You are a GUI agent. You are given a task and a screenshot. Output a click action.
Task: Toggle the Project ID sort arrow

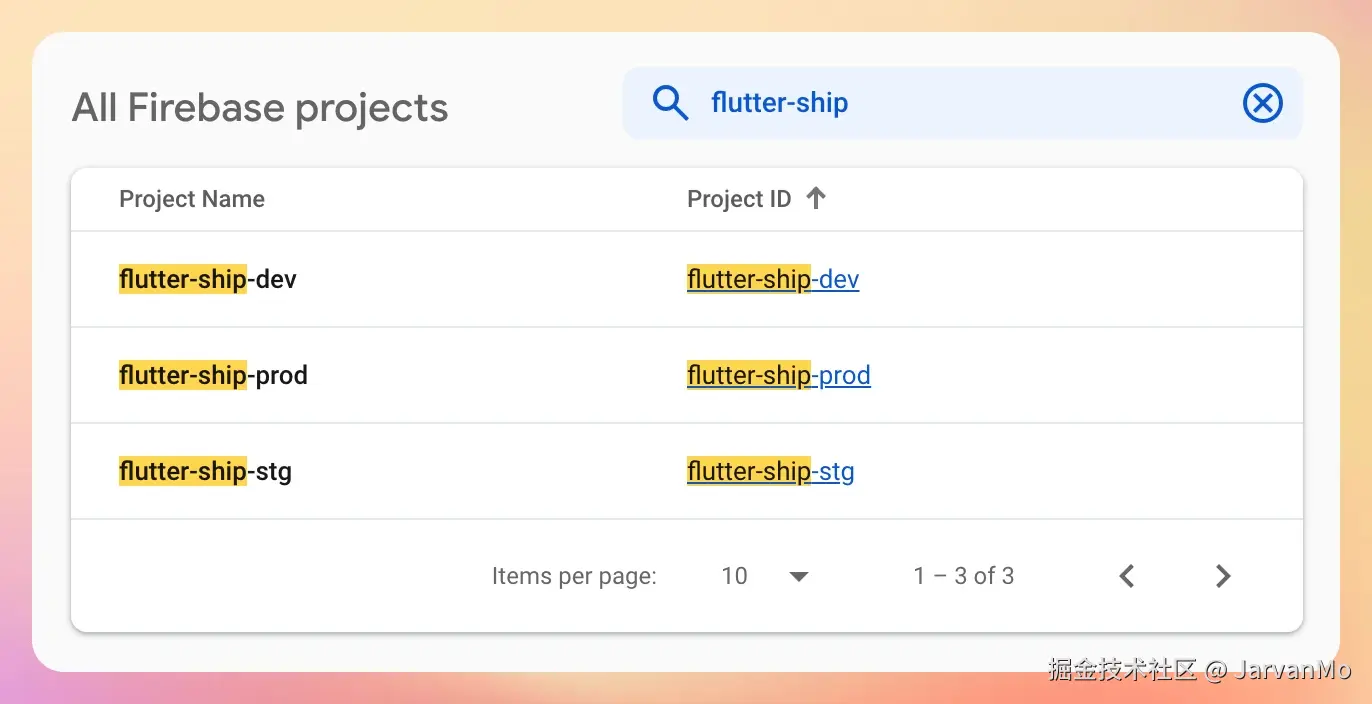(816, 198)
